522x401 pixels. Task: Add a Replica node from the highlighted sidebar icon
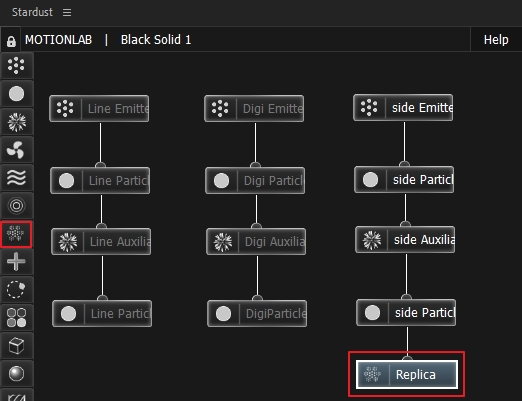click(16, 234)
